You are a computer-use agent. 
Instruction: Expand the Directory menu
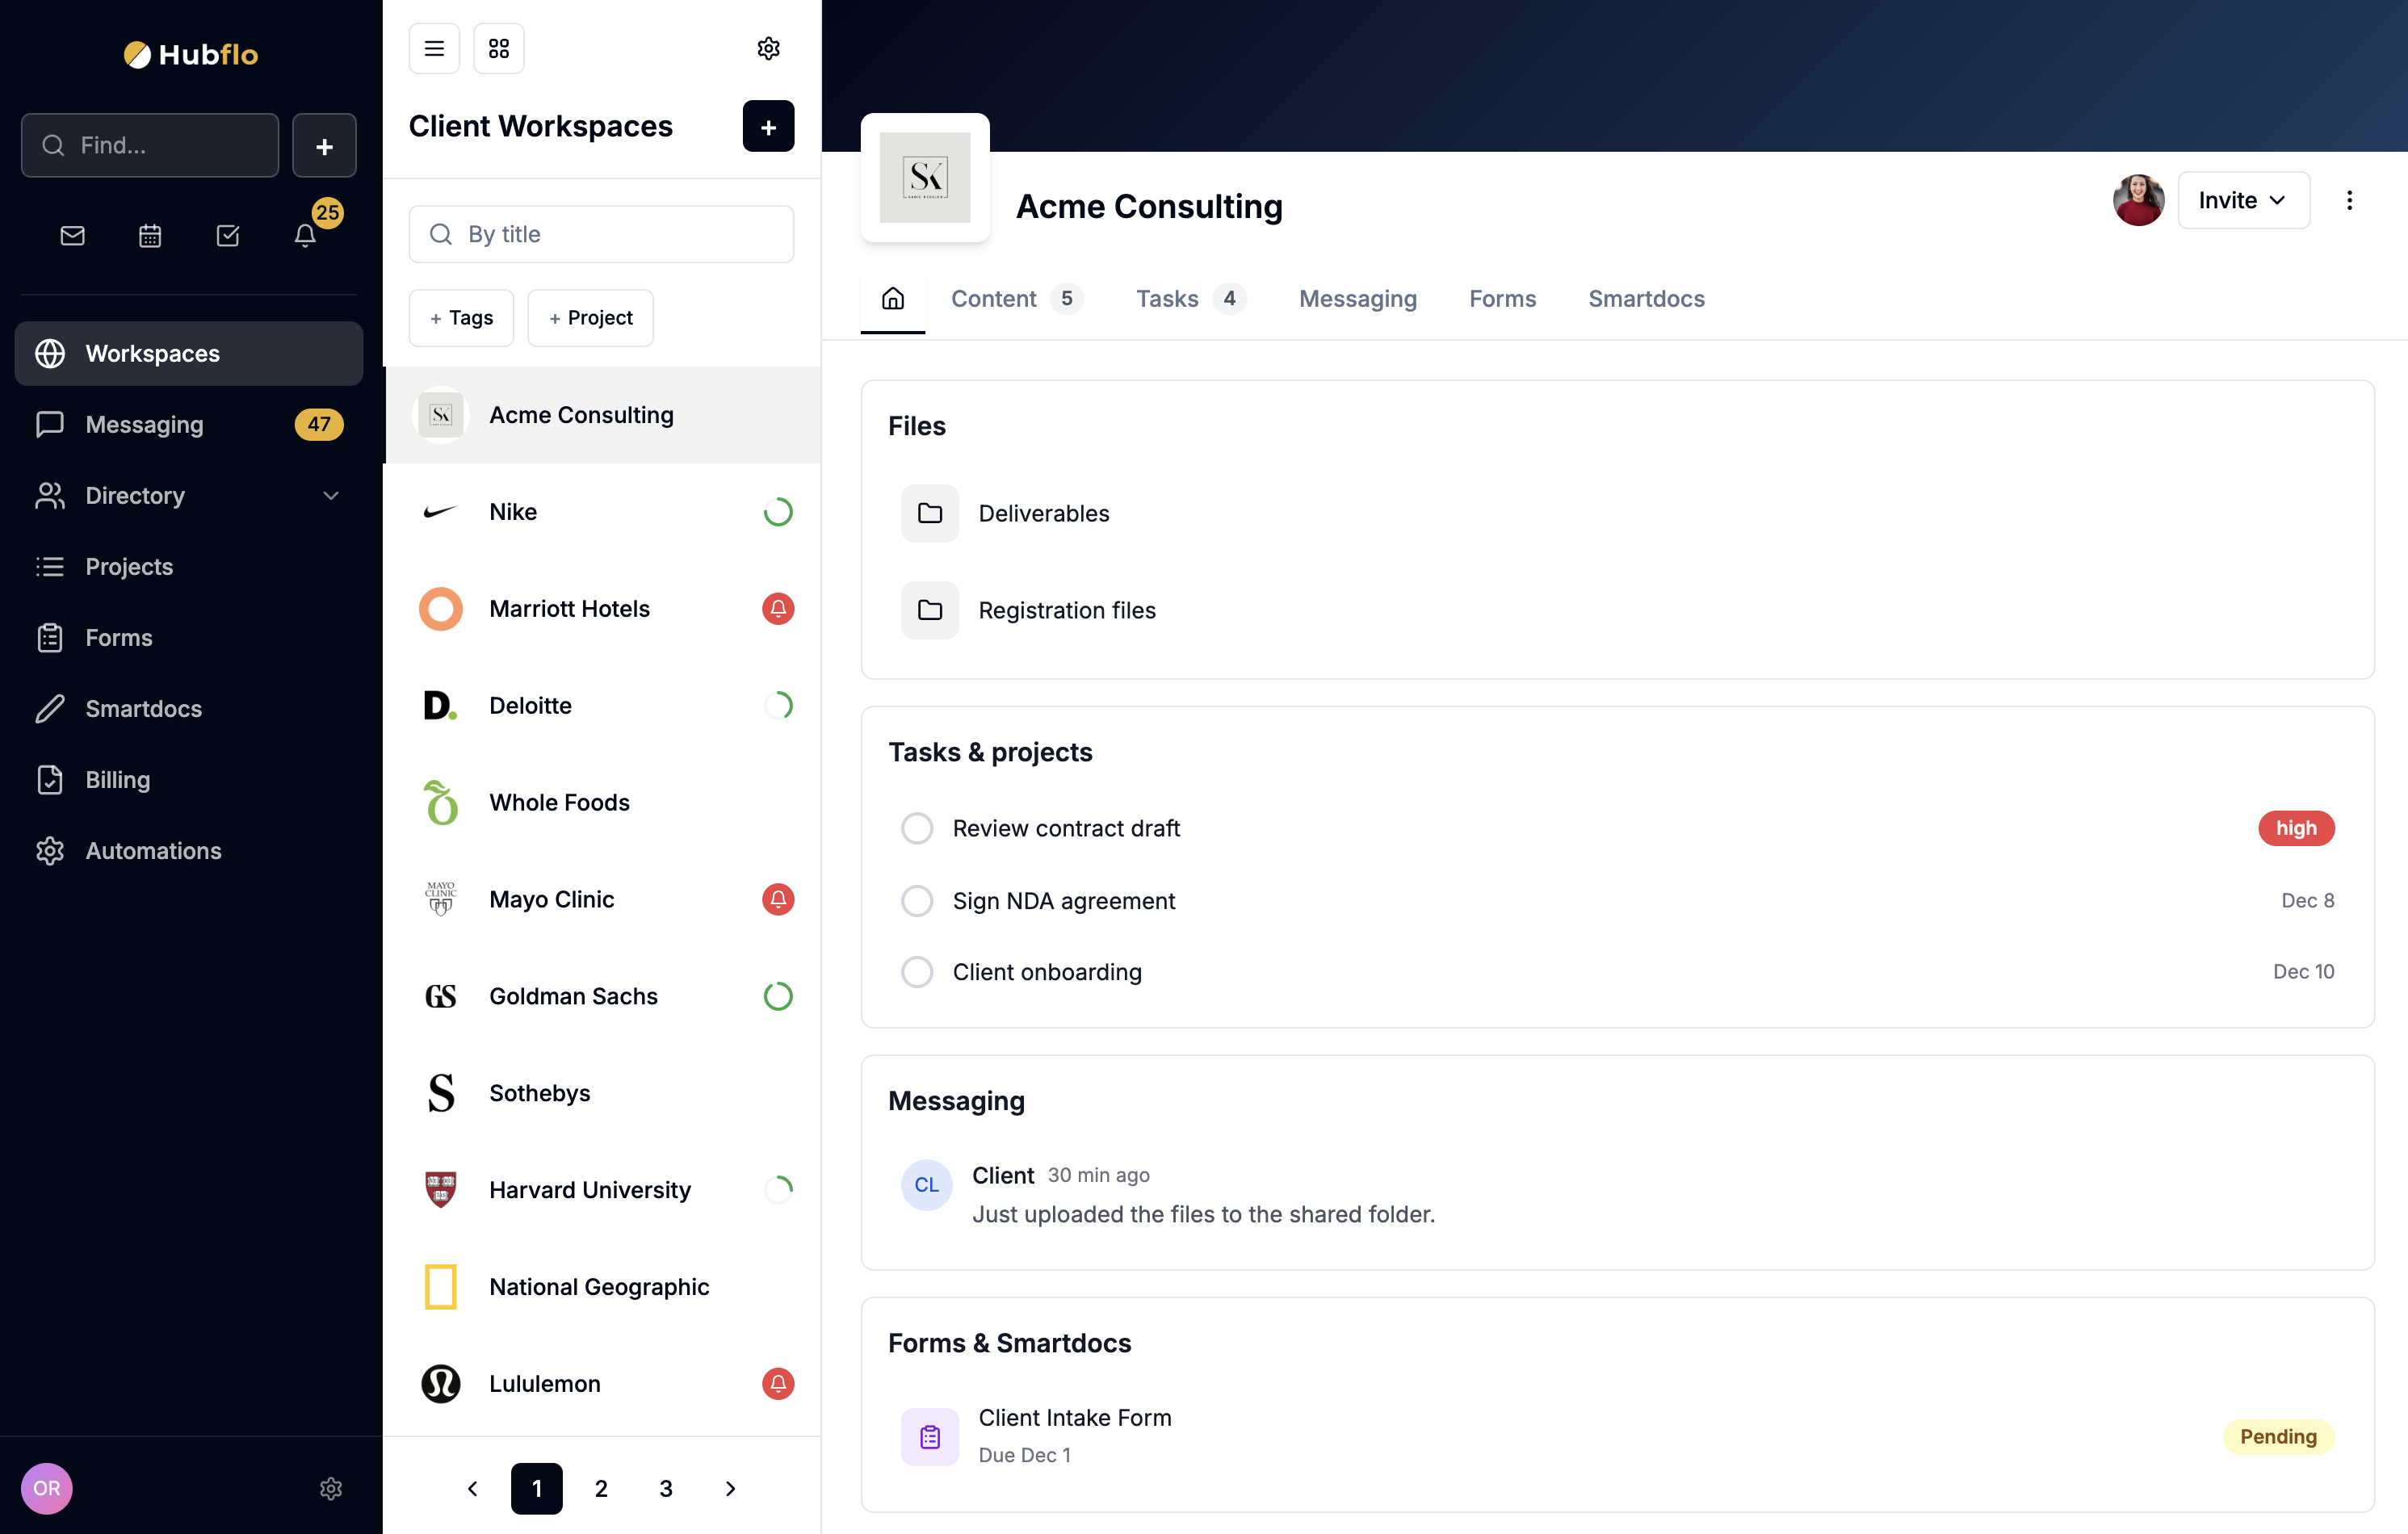(x=331, y=495)
